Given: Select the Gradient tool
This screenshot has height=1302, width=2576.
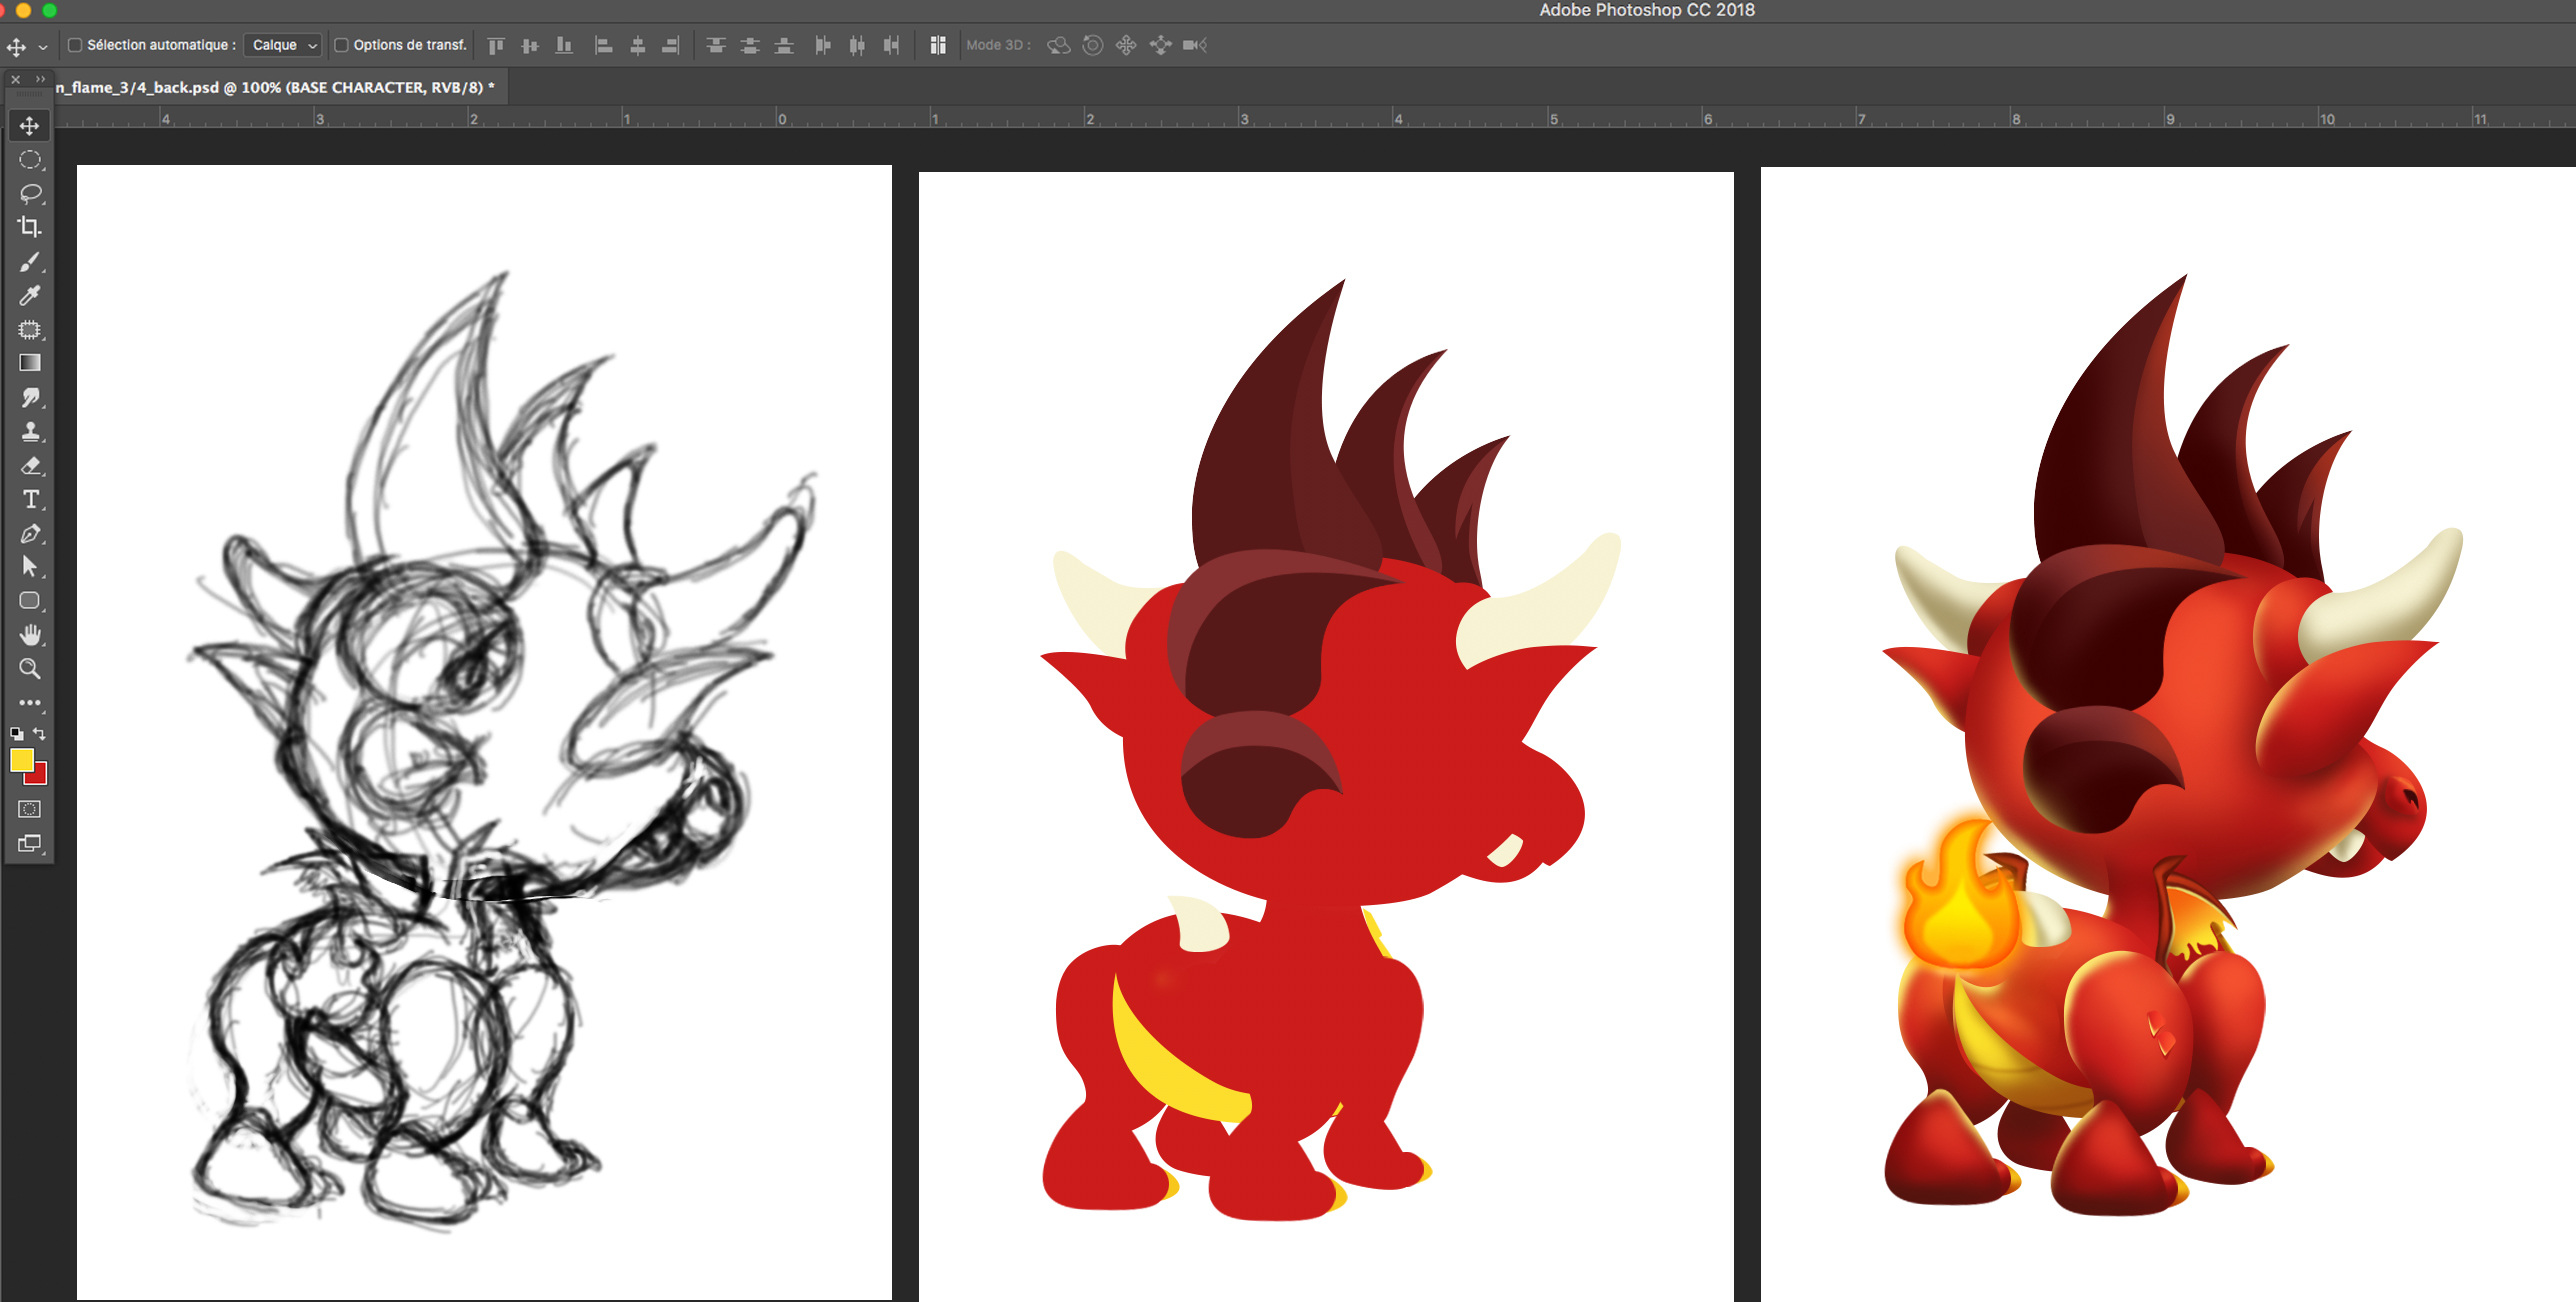Looking at the screenshot, I should point(29,363).
